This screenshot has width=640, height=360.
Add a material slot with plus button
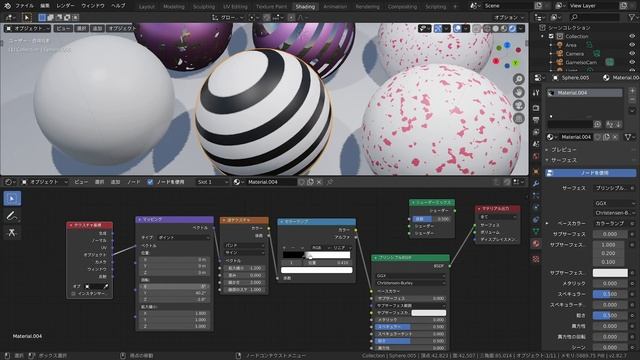632,91
